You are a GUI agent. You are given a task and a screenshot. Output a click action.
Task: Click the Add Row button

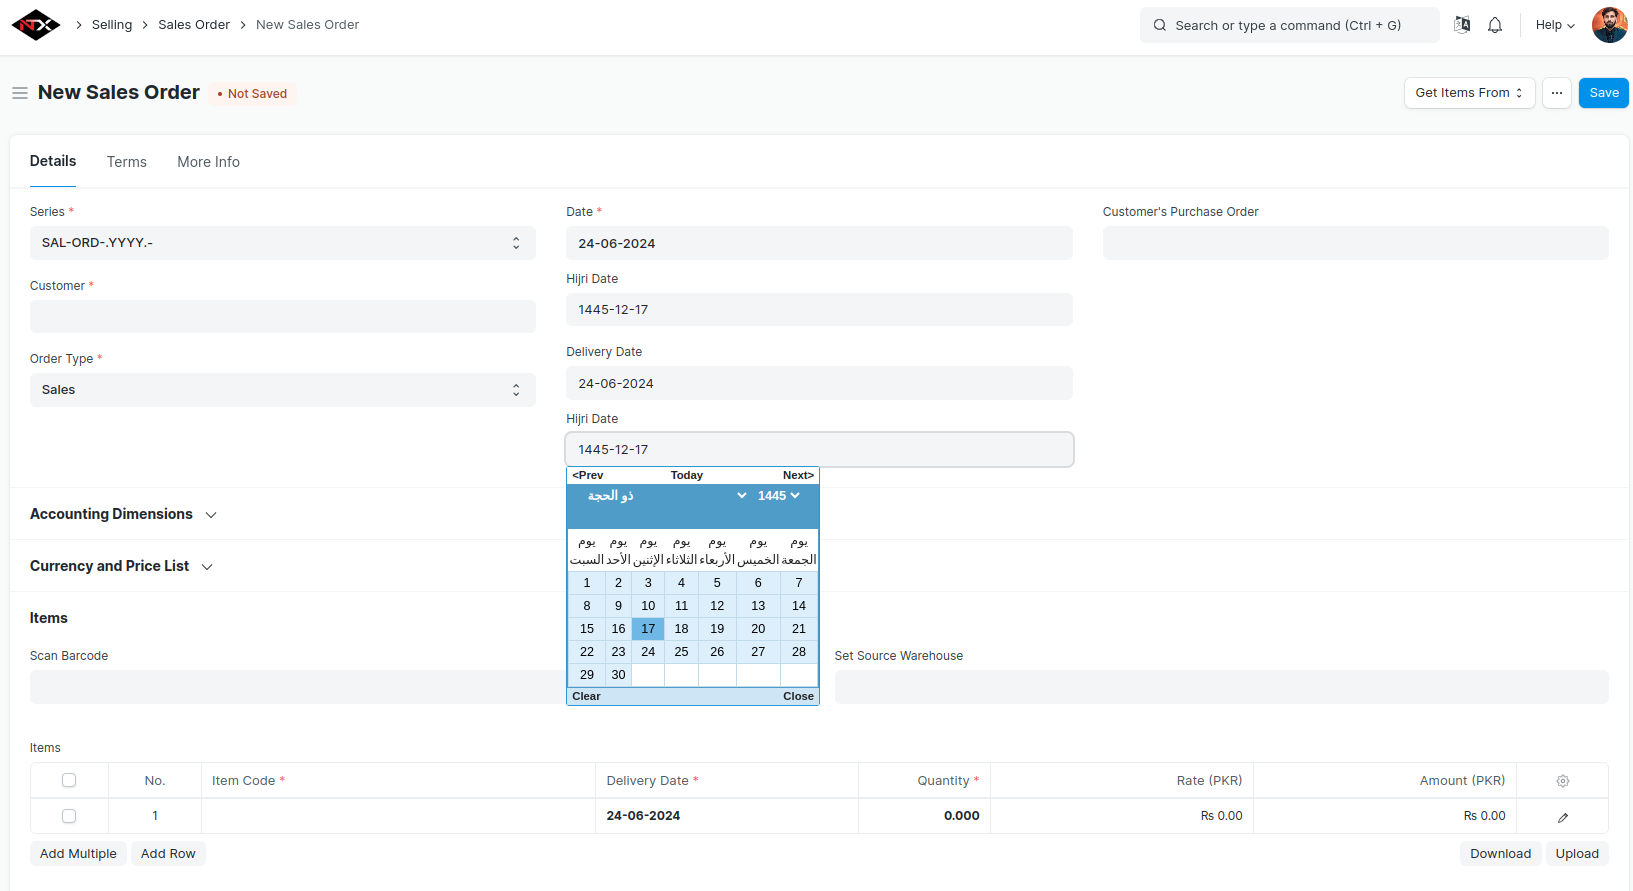tap(168, 854)
